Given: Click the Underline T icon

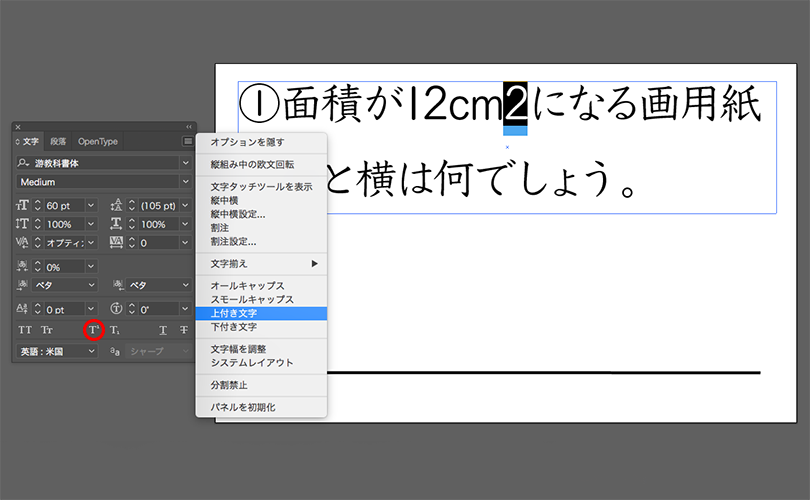Looking at the screenshot, I should click(x=163, y=330).
